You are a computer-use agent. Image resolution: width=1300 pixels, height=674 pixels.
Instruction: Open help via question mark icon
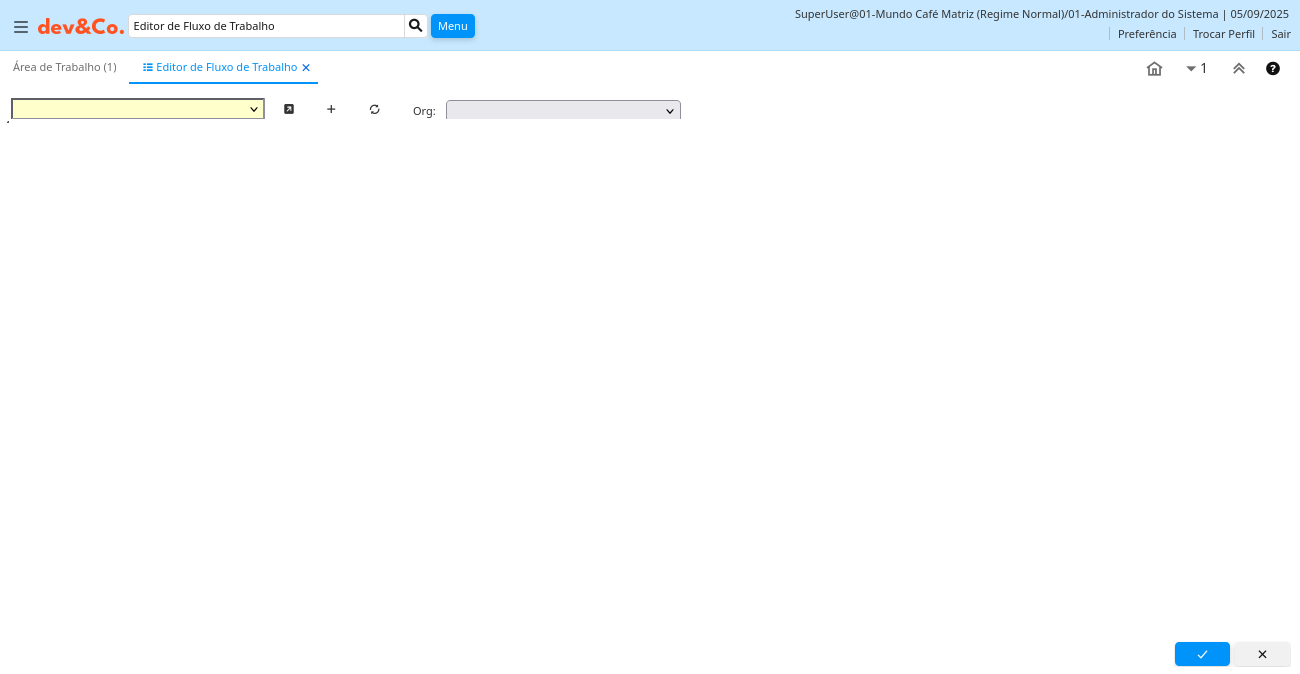[1272, 68]
